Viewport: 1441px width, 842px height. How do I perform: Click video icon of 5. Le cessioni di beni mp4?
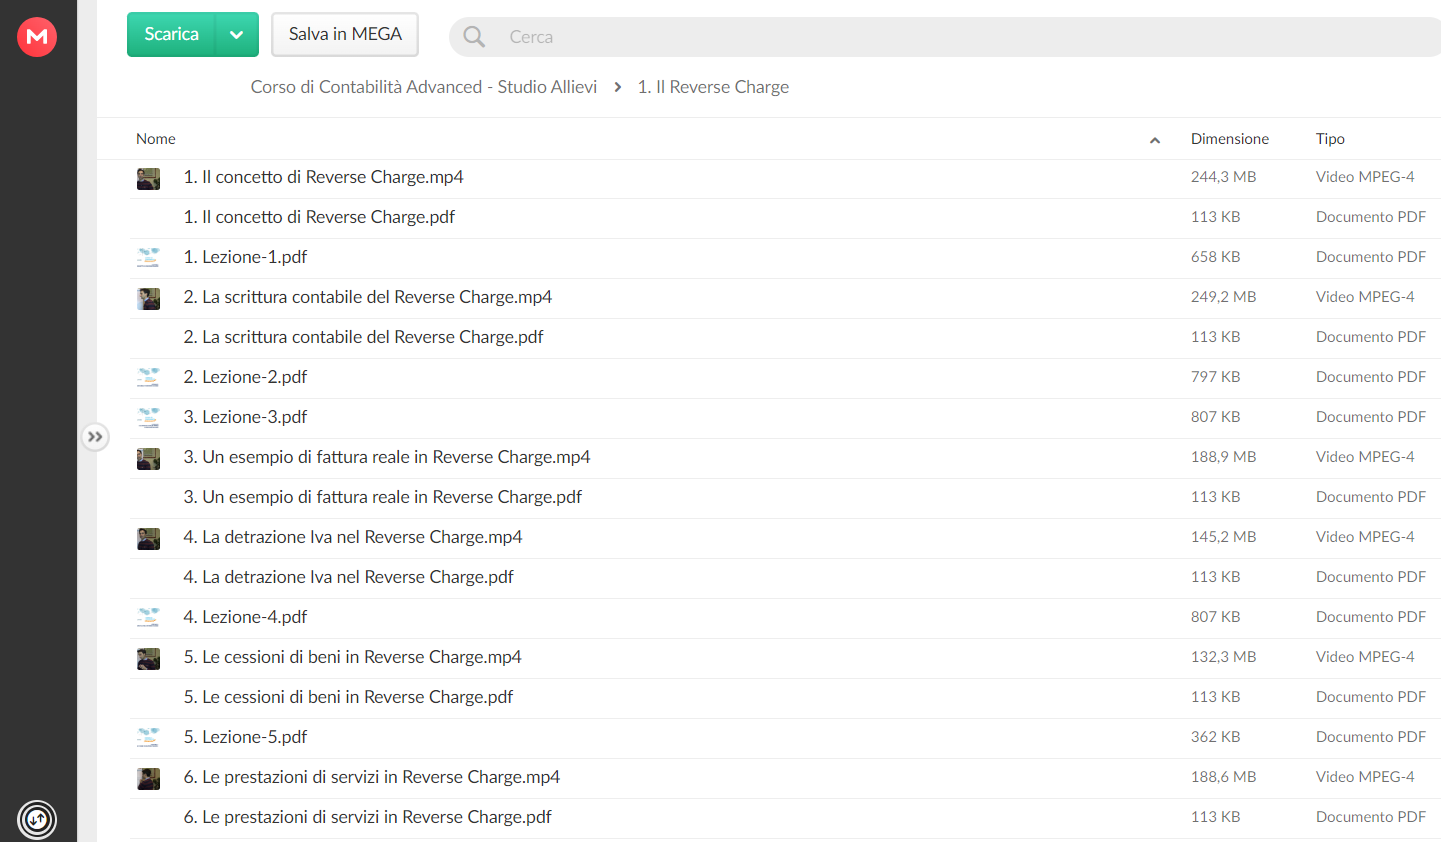(148, 659)
